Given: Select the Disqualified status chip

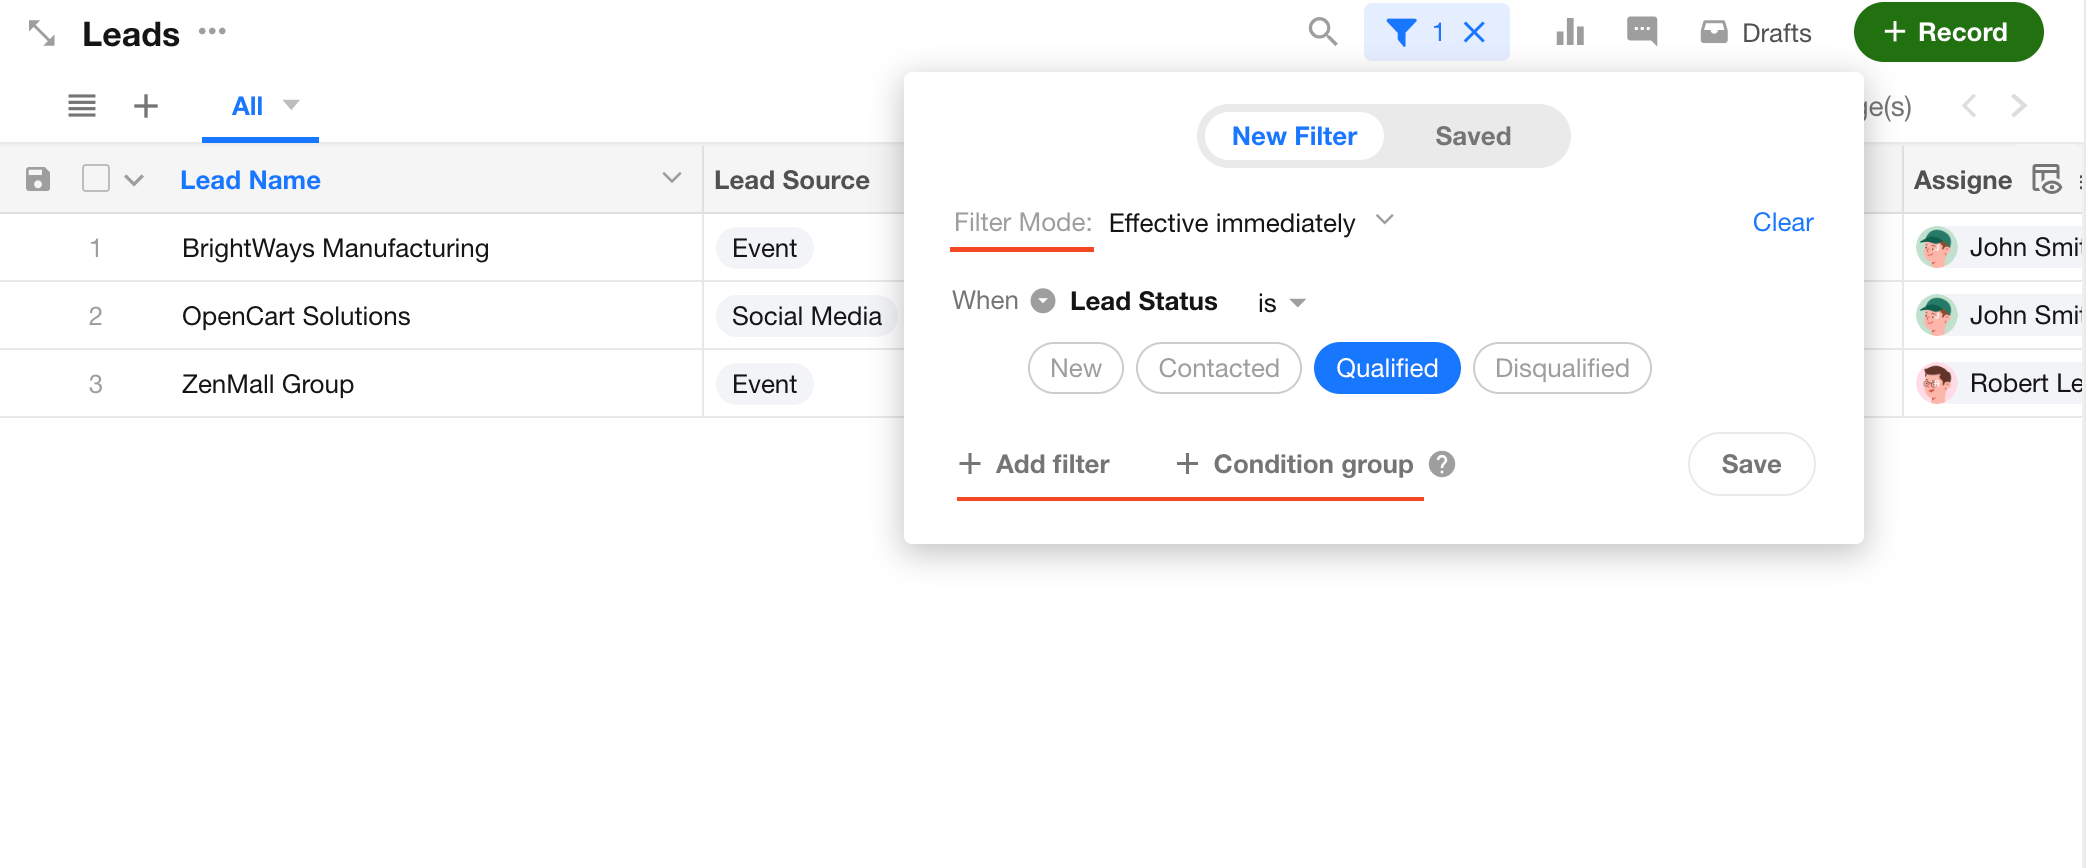Looking at the screenshot, I should (x=1561, y=368).
